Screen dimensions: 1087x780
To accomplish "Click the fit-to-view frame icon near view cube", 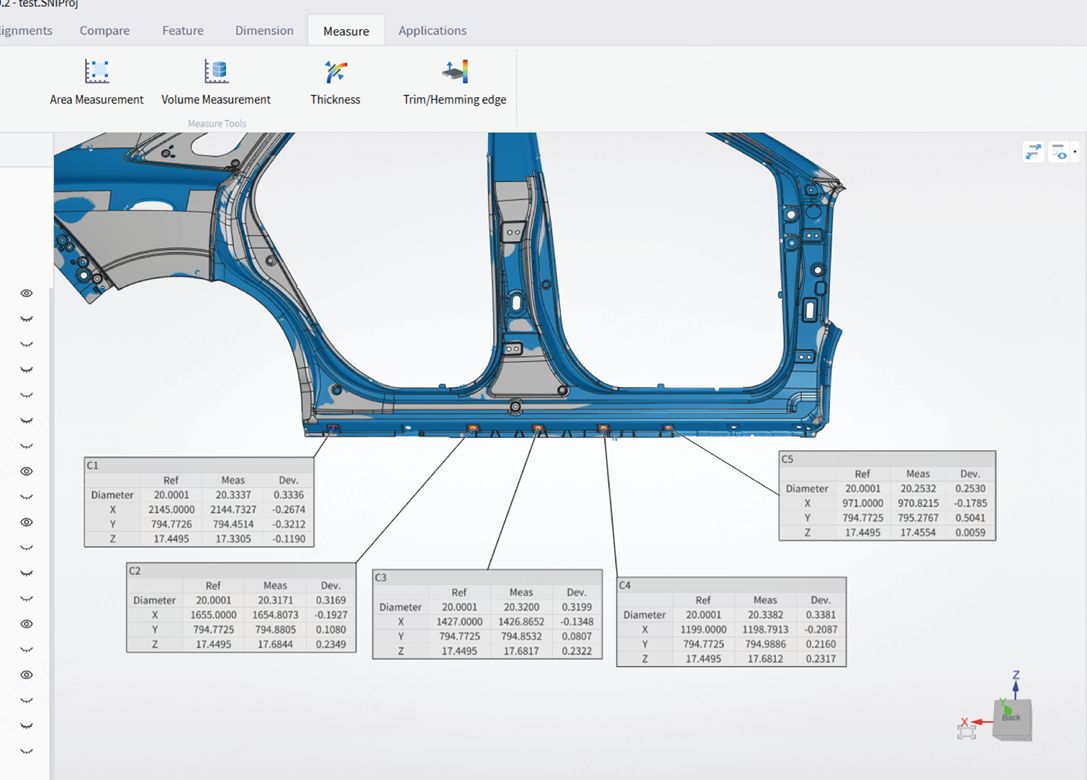I will pyautogui.click(x=966, y=731).
